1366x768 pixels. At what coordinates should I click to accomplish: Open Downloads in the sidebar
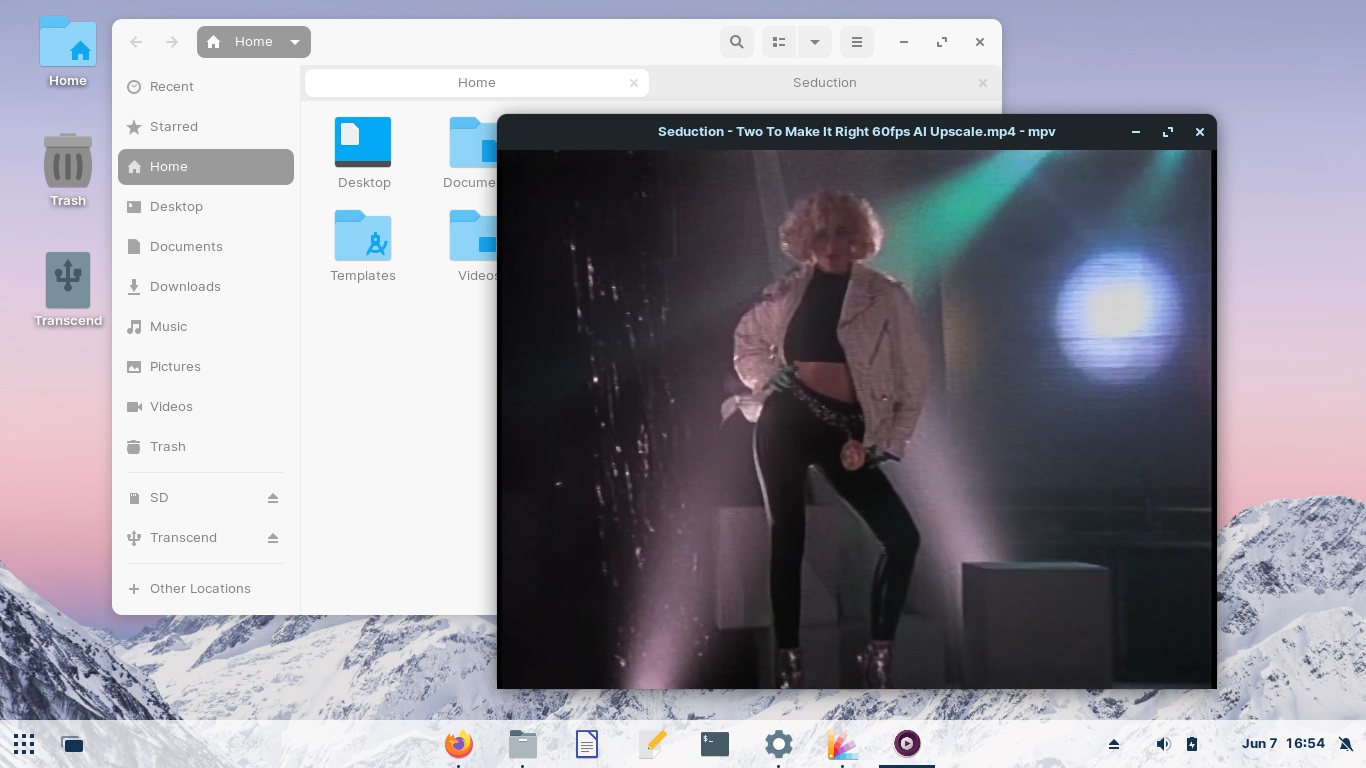(206, 287)
